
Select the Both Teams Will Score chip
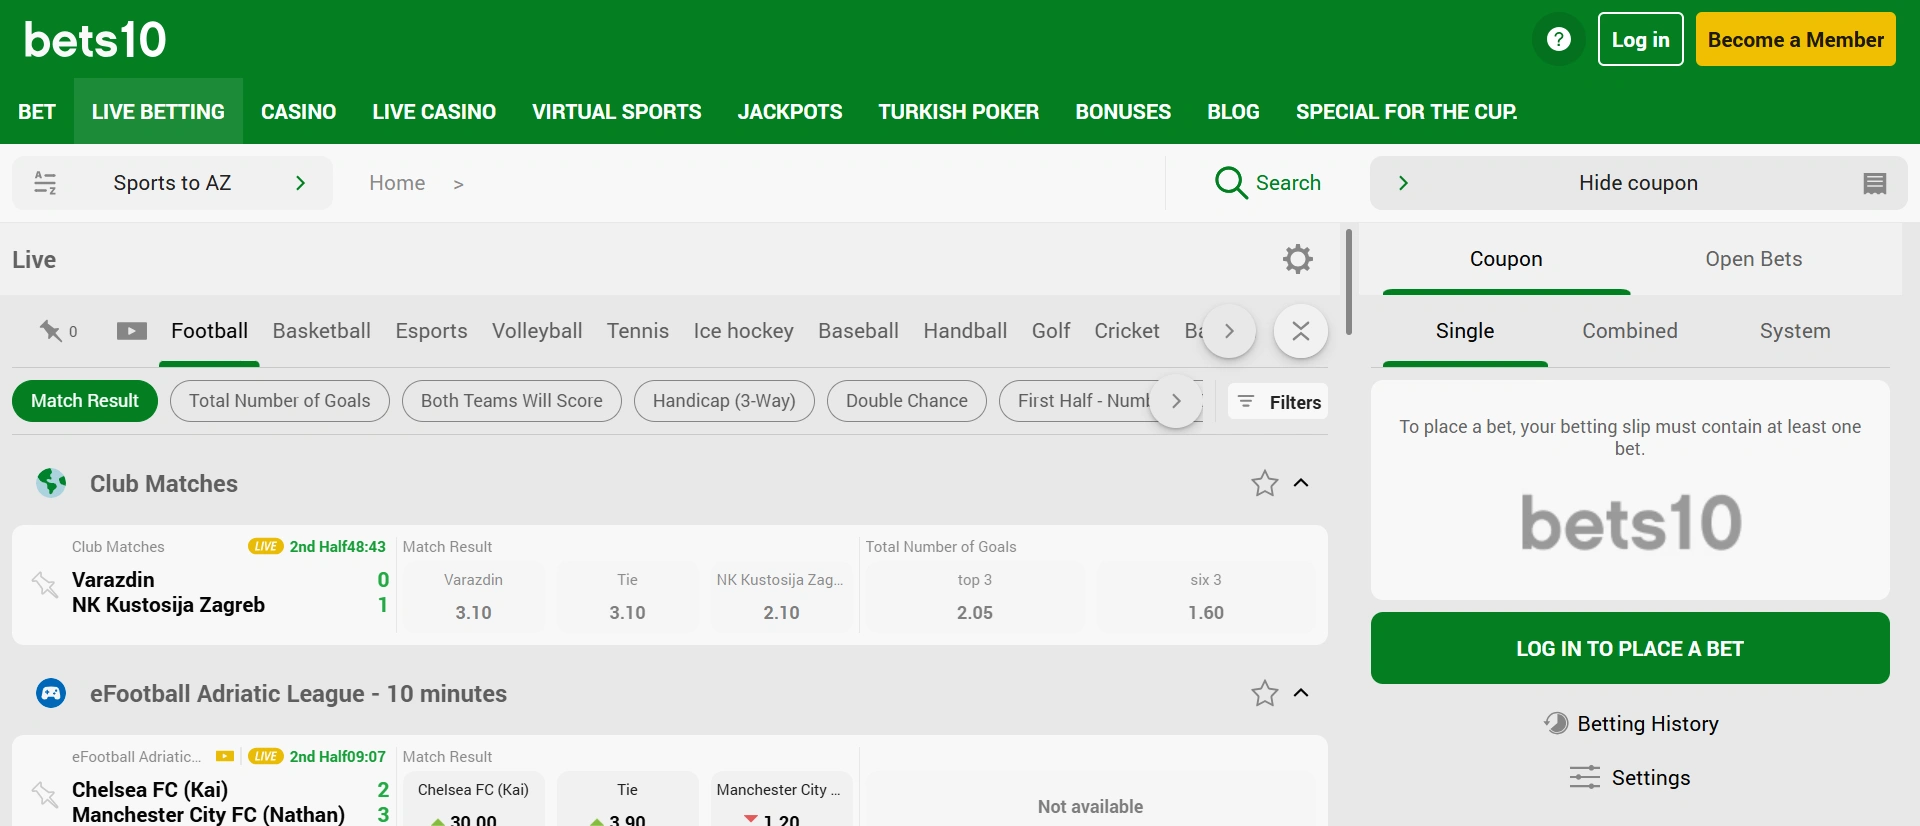coord(512,401)
